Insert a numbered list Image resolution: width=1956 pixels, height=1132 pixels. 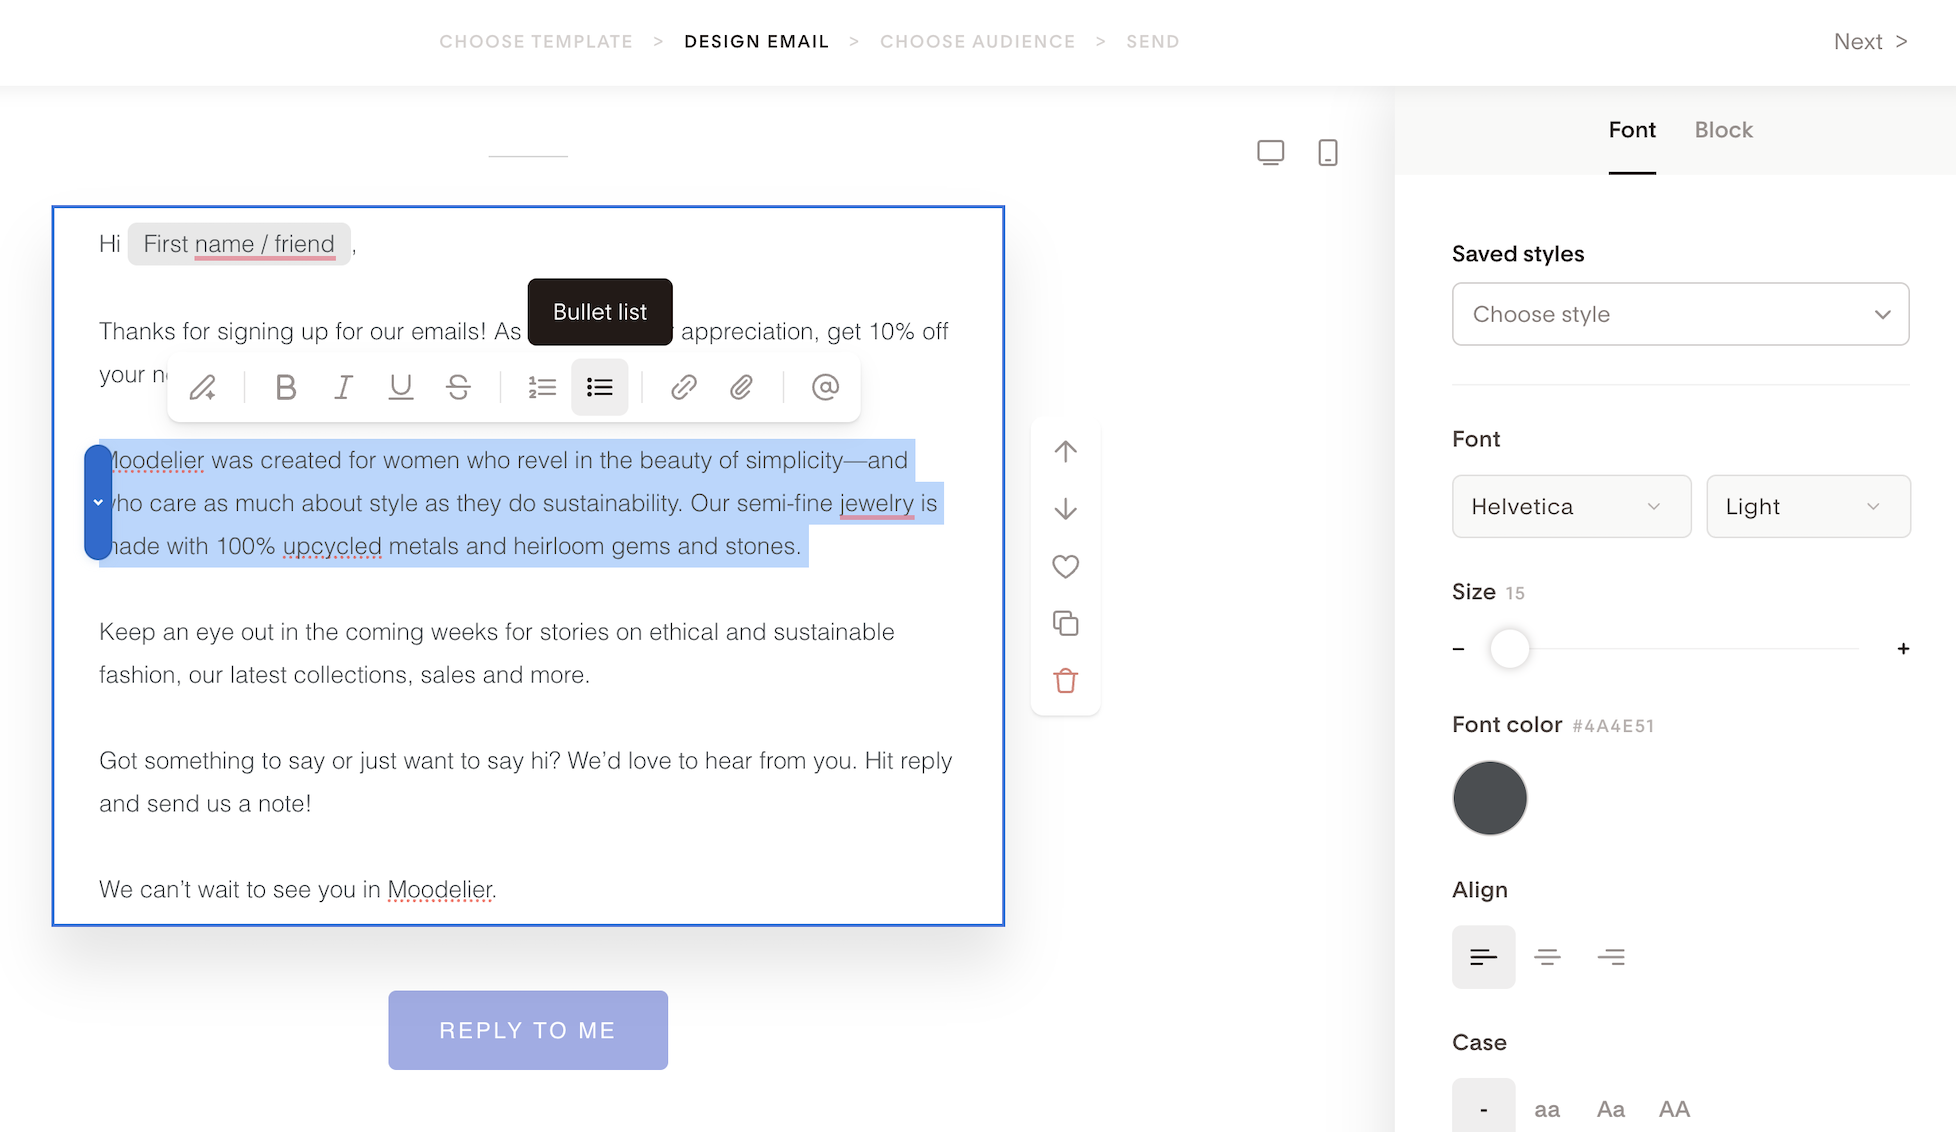click(x=542, y=387)
